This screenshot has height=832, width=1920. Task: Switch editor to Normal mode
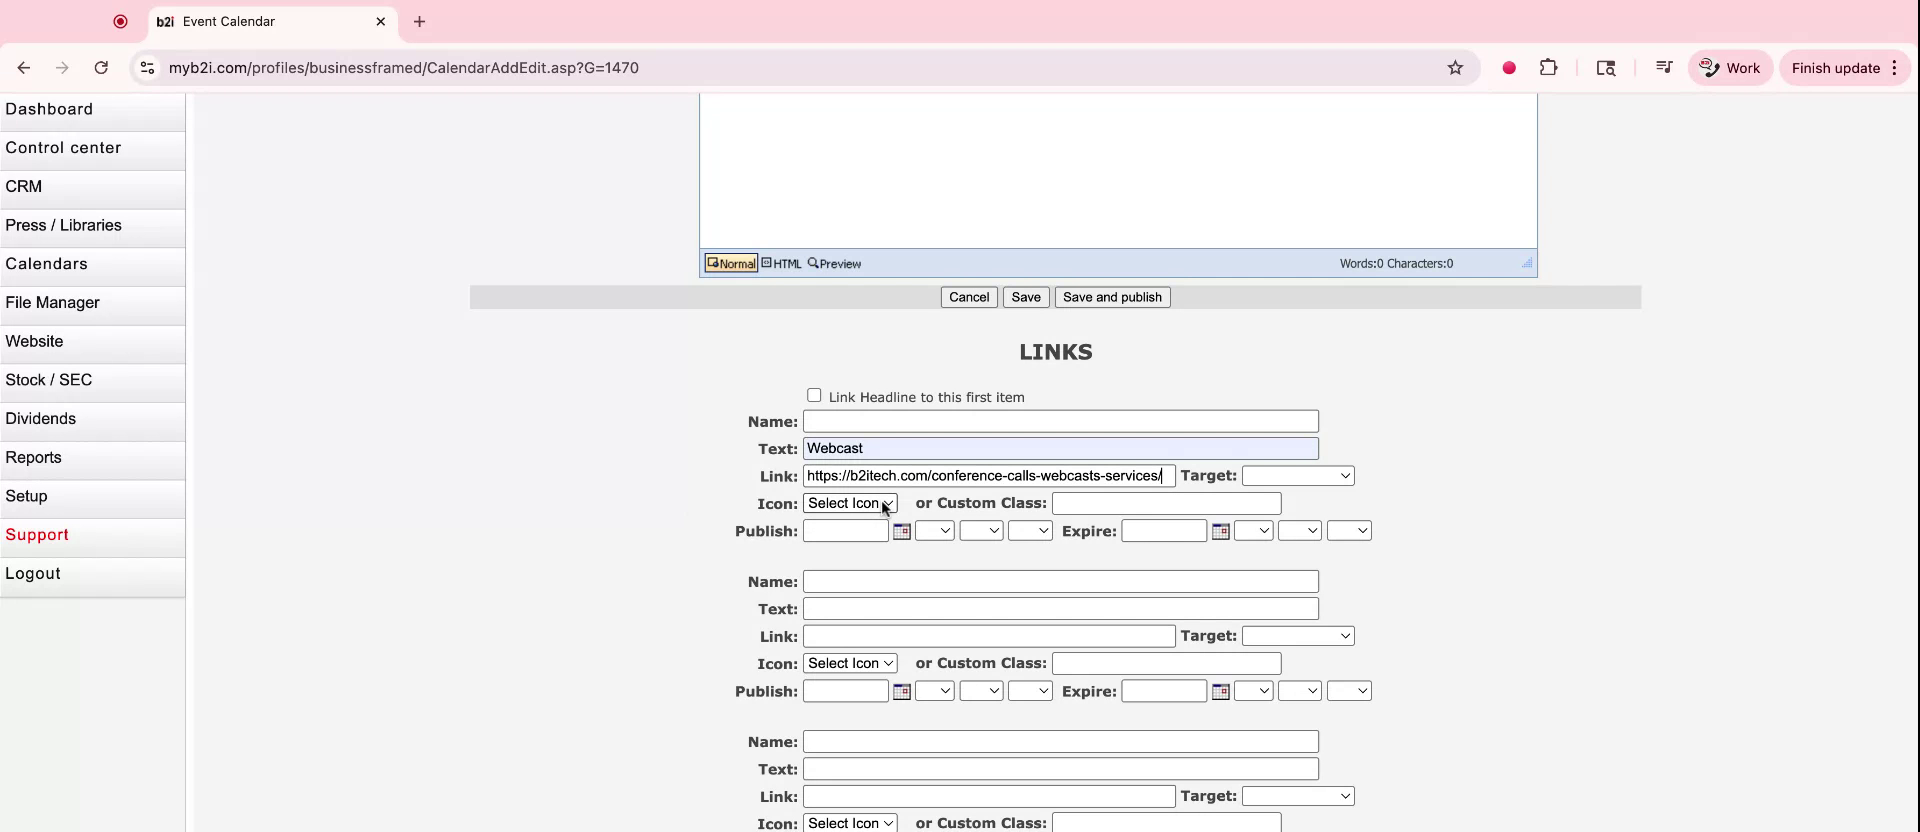pyautogui.click(x=731, y=263)
